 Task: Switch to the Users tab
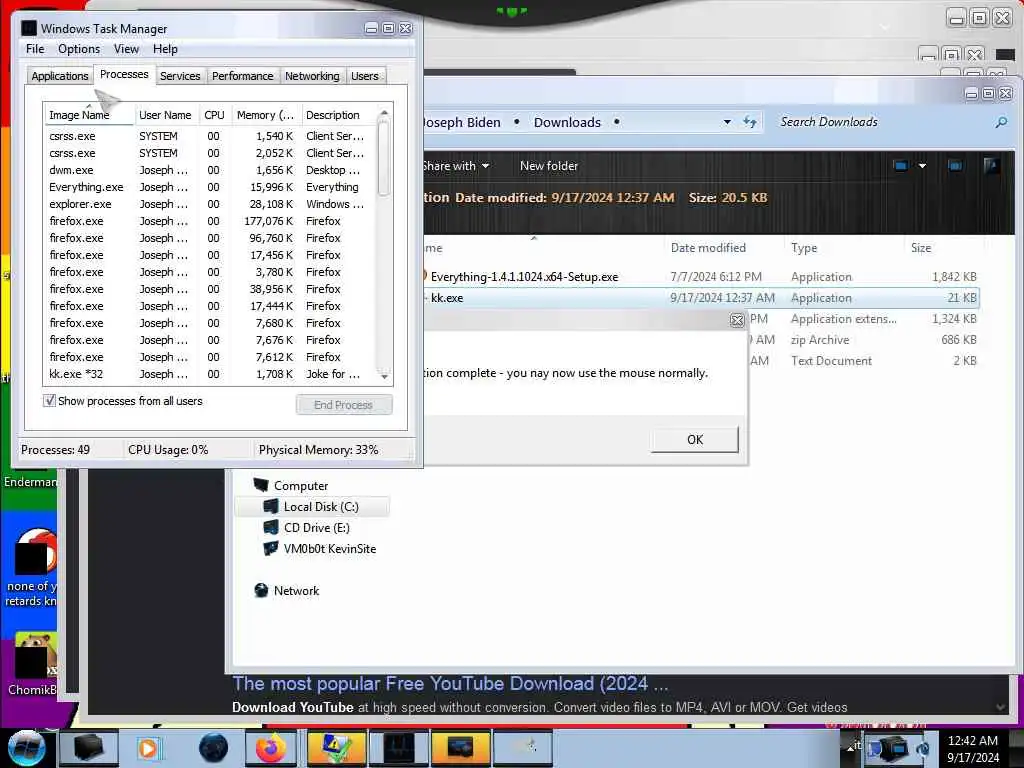(x=364, y=76)
